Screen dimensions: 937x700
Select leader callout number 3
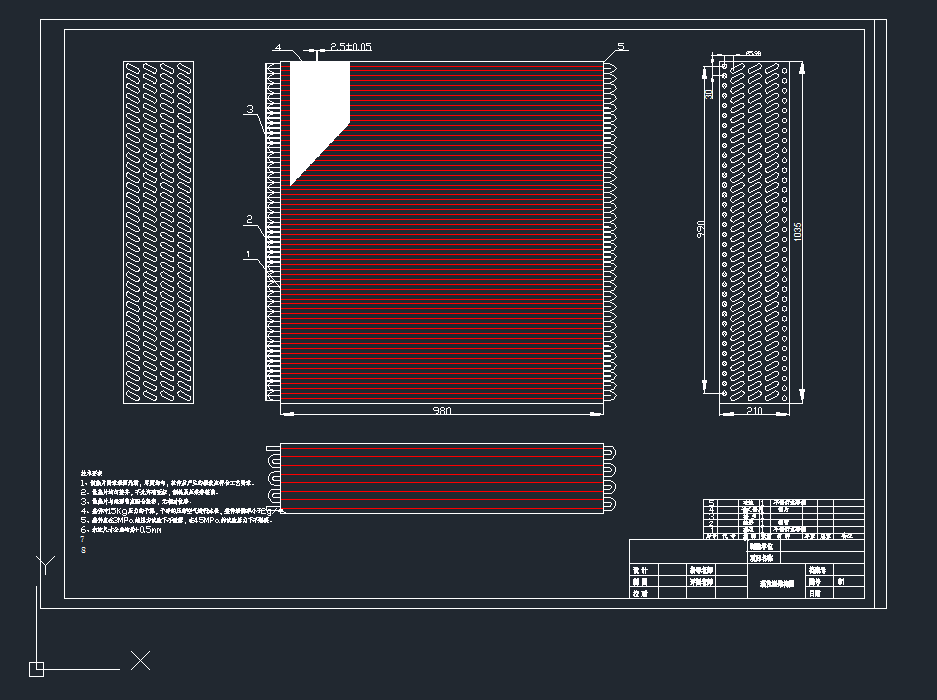[251, 109]
